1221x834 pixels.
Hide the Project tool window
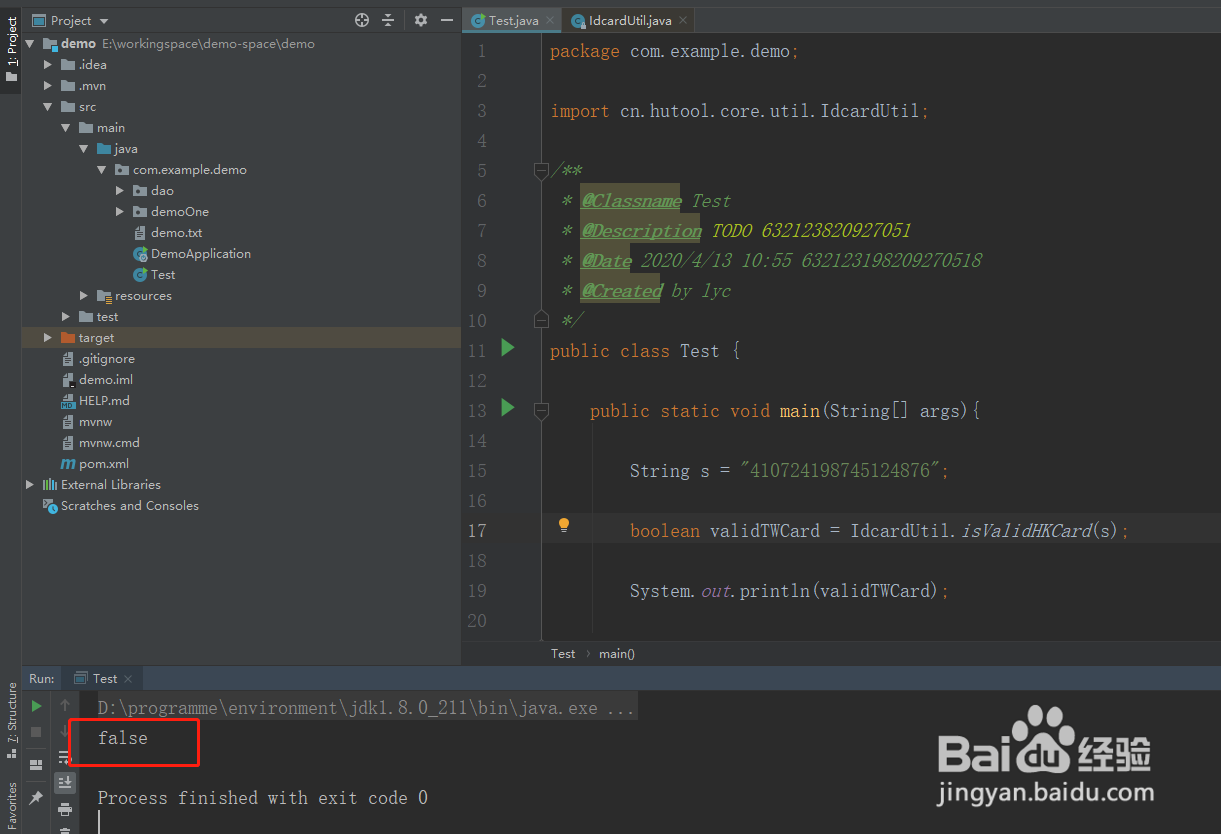[447, 20]
